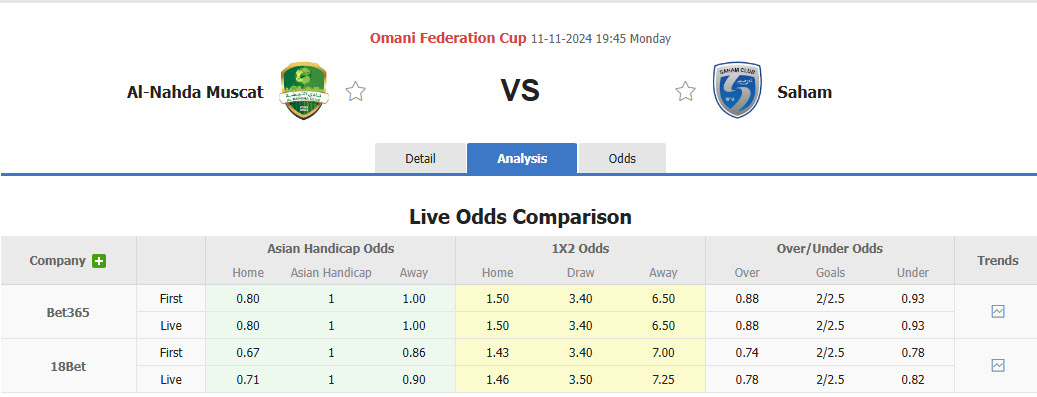This screenshot has width=1037, height=397.
Task: Select the Analysis tab
Action: (x=522, y=158)
